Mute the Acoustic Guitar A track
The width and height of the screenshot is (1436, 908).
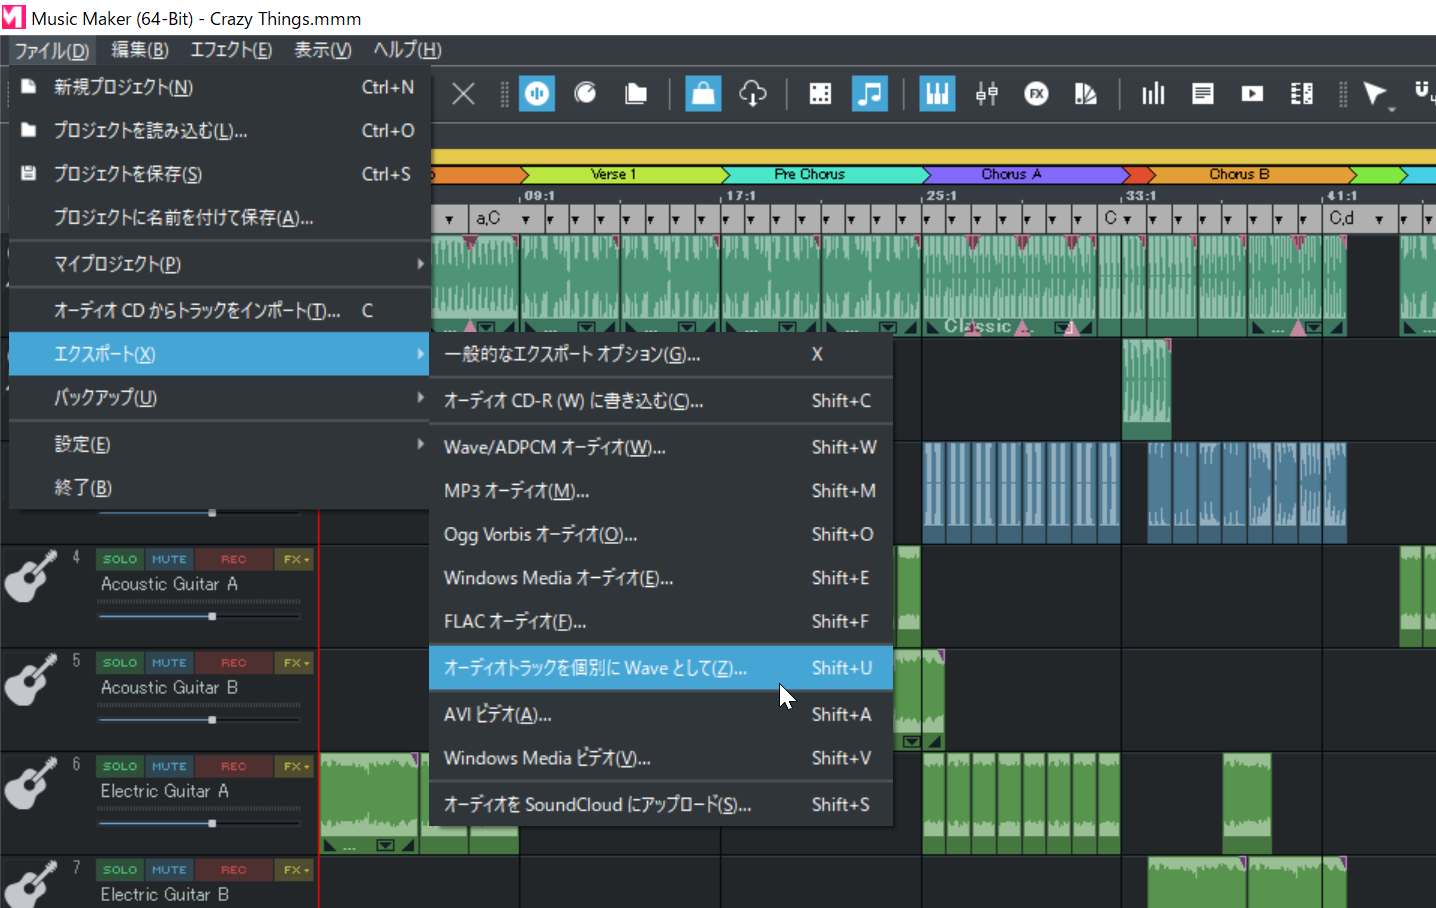[x=169, y=559]
